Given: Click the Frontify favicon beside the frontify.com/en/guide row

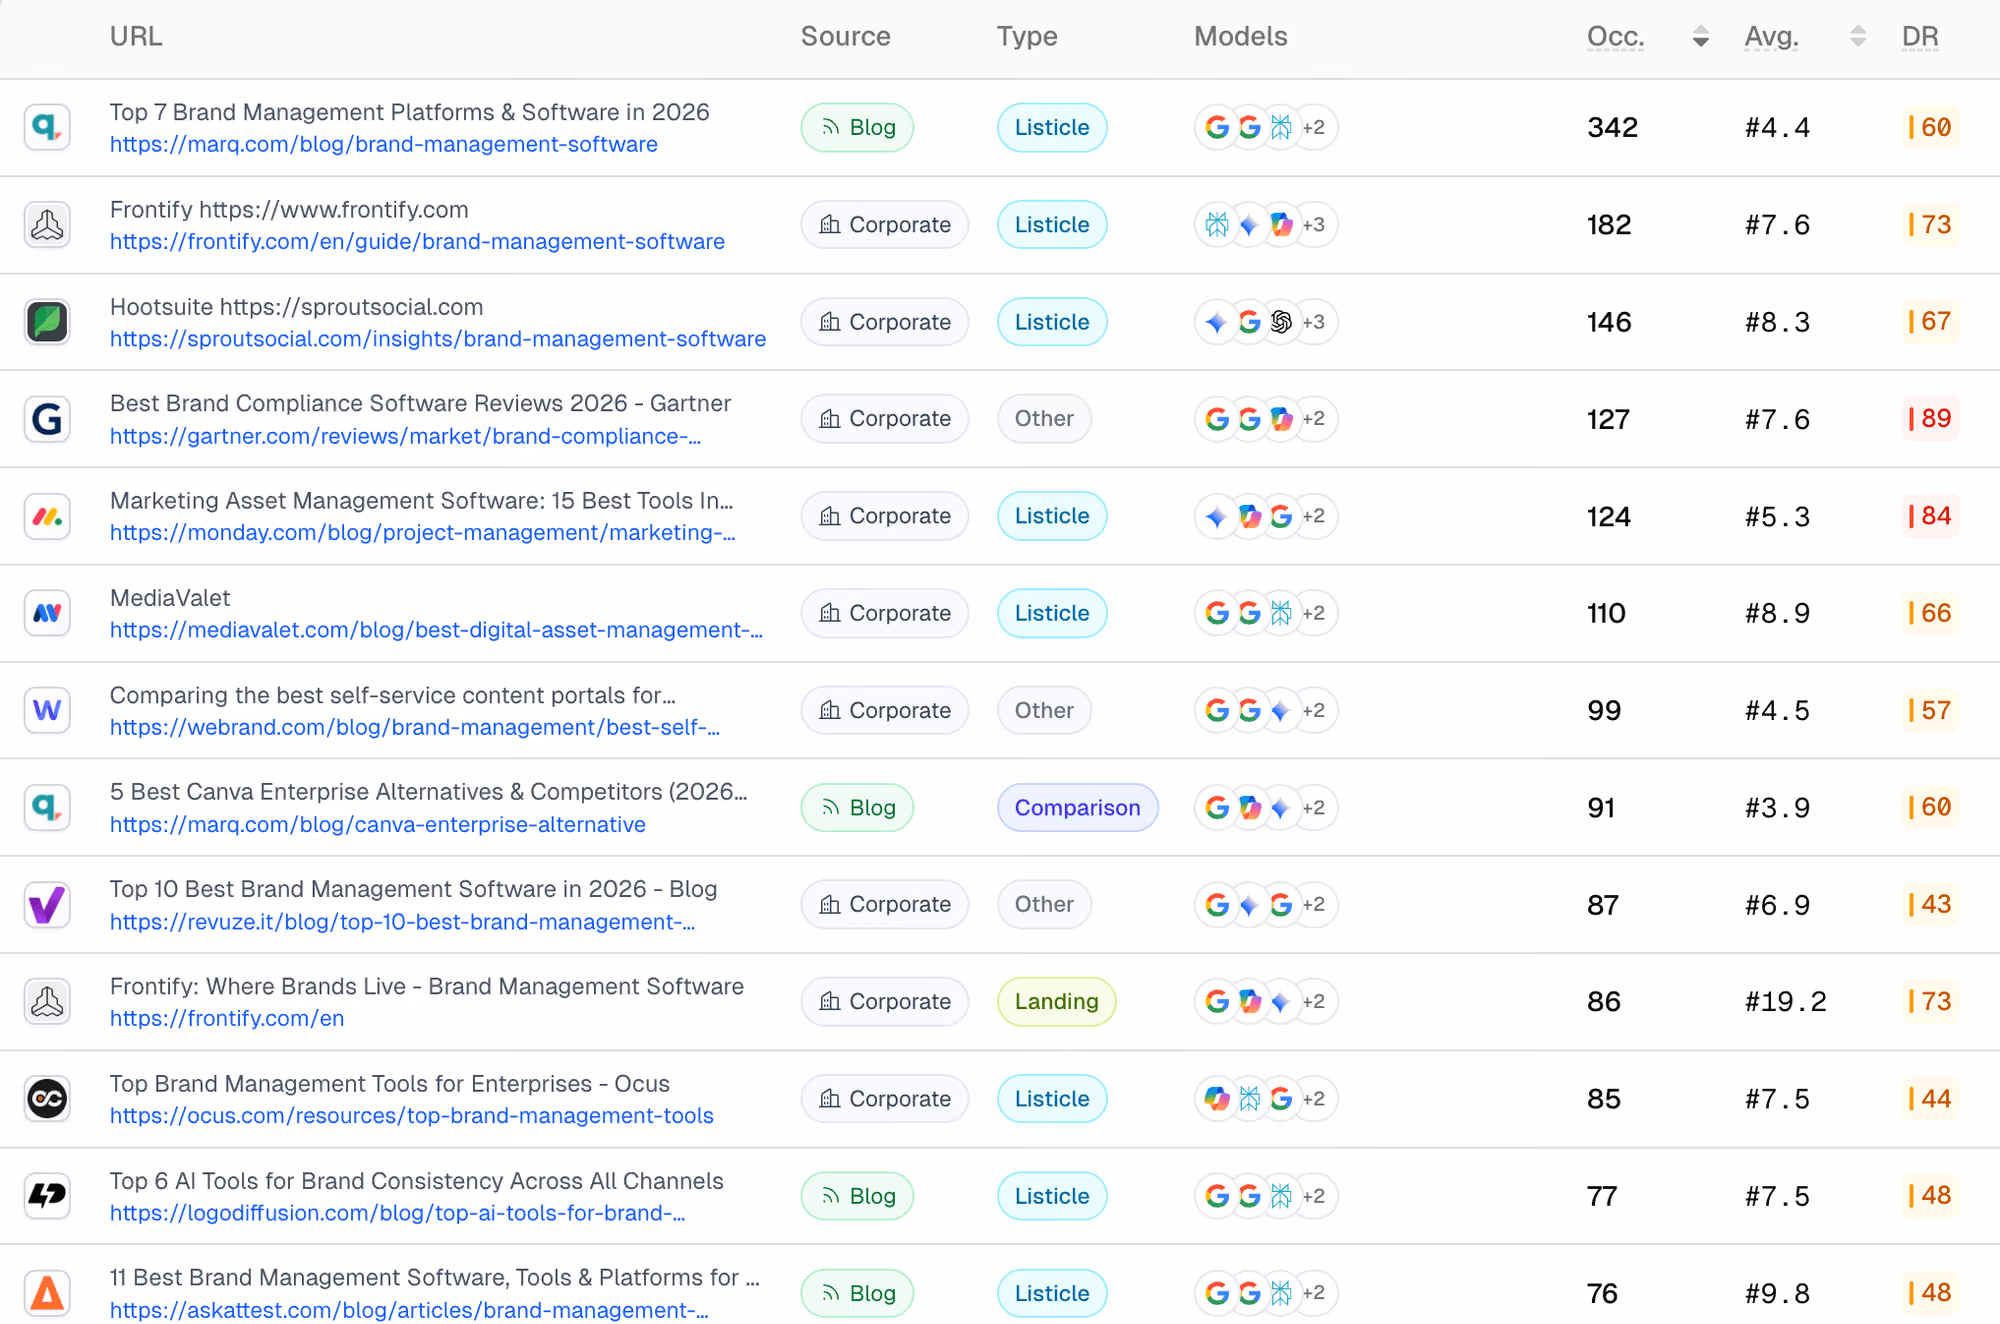Looking at the screenshot, I should pos(47,225).
